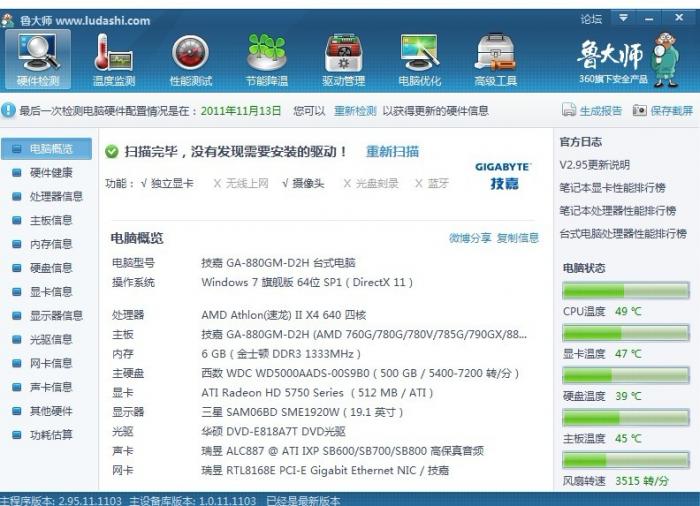700x506 pixels.
Task: Click the 蓝牙 feature indicator
Action: (432, 183)
